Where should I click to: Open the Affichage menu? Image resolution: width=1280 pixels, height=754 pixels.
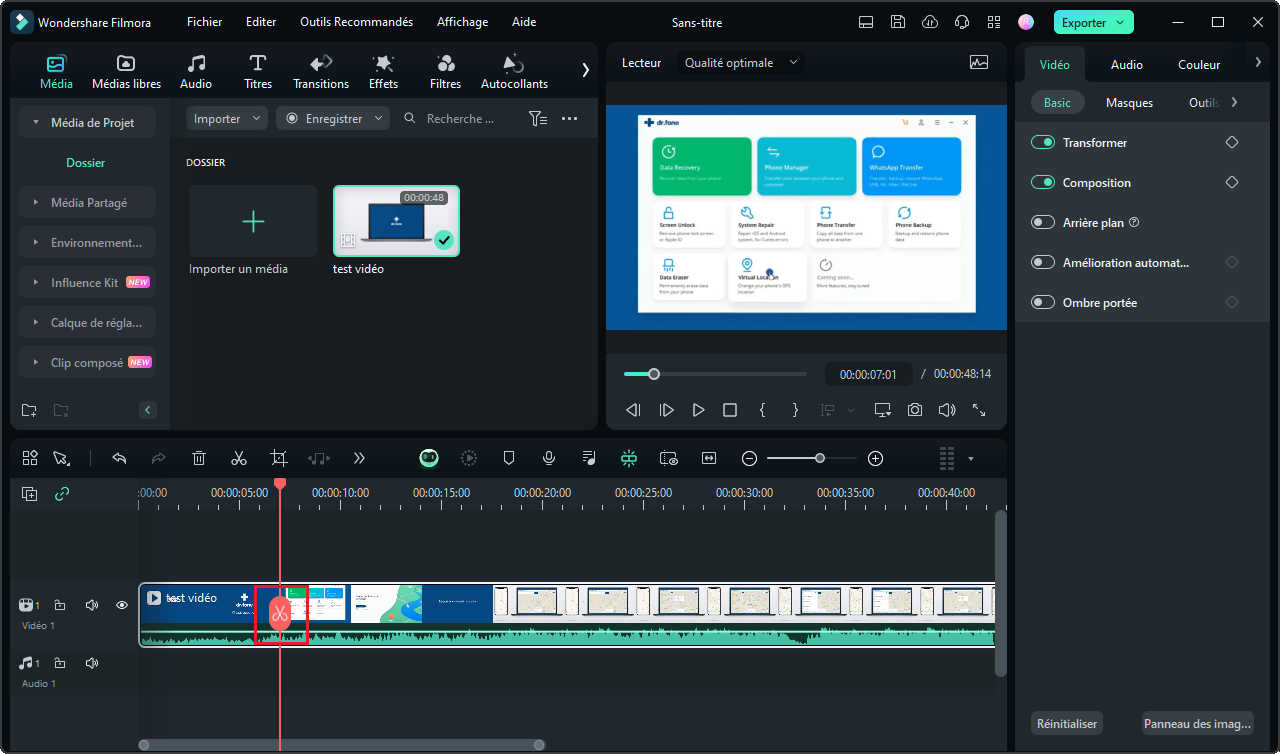(463, 22)
